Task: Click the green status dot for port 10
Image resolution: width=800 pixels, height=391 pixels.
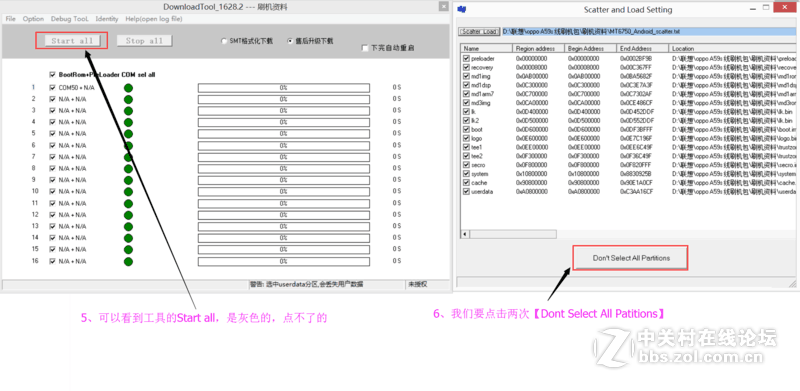Action: pyautogui.click(x=129, y=191)
